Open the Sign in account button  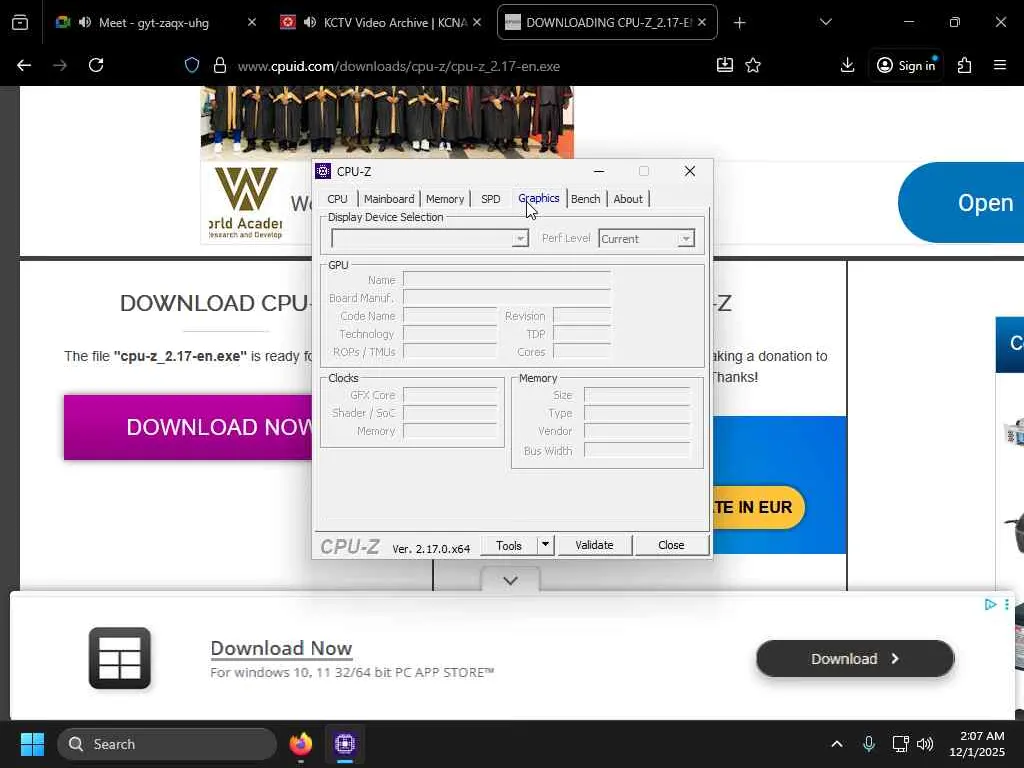(906, 65)
